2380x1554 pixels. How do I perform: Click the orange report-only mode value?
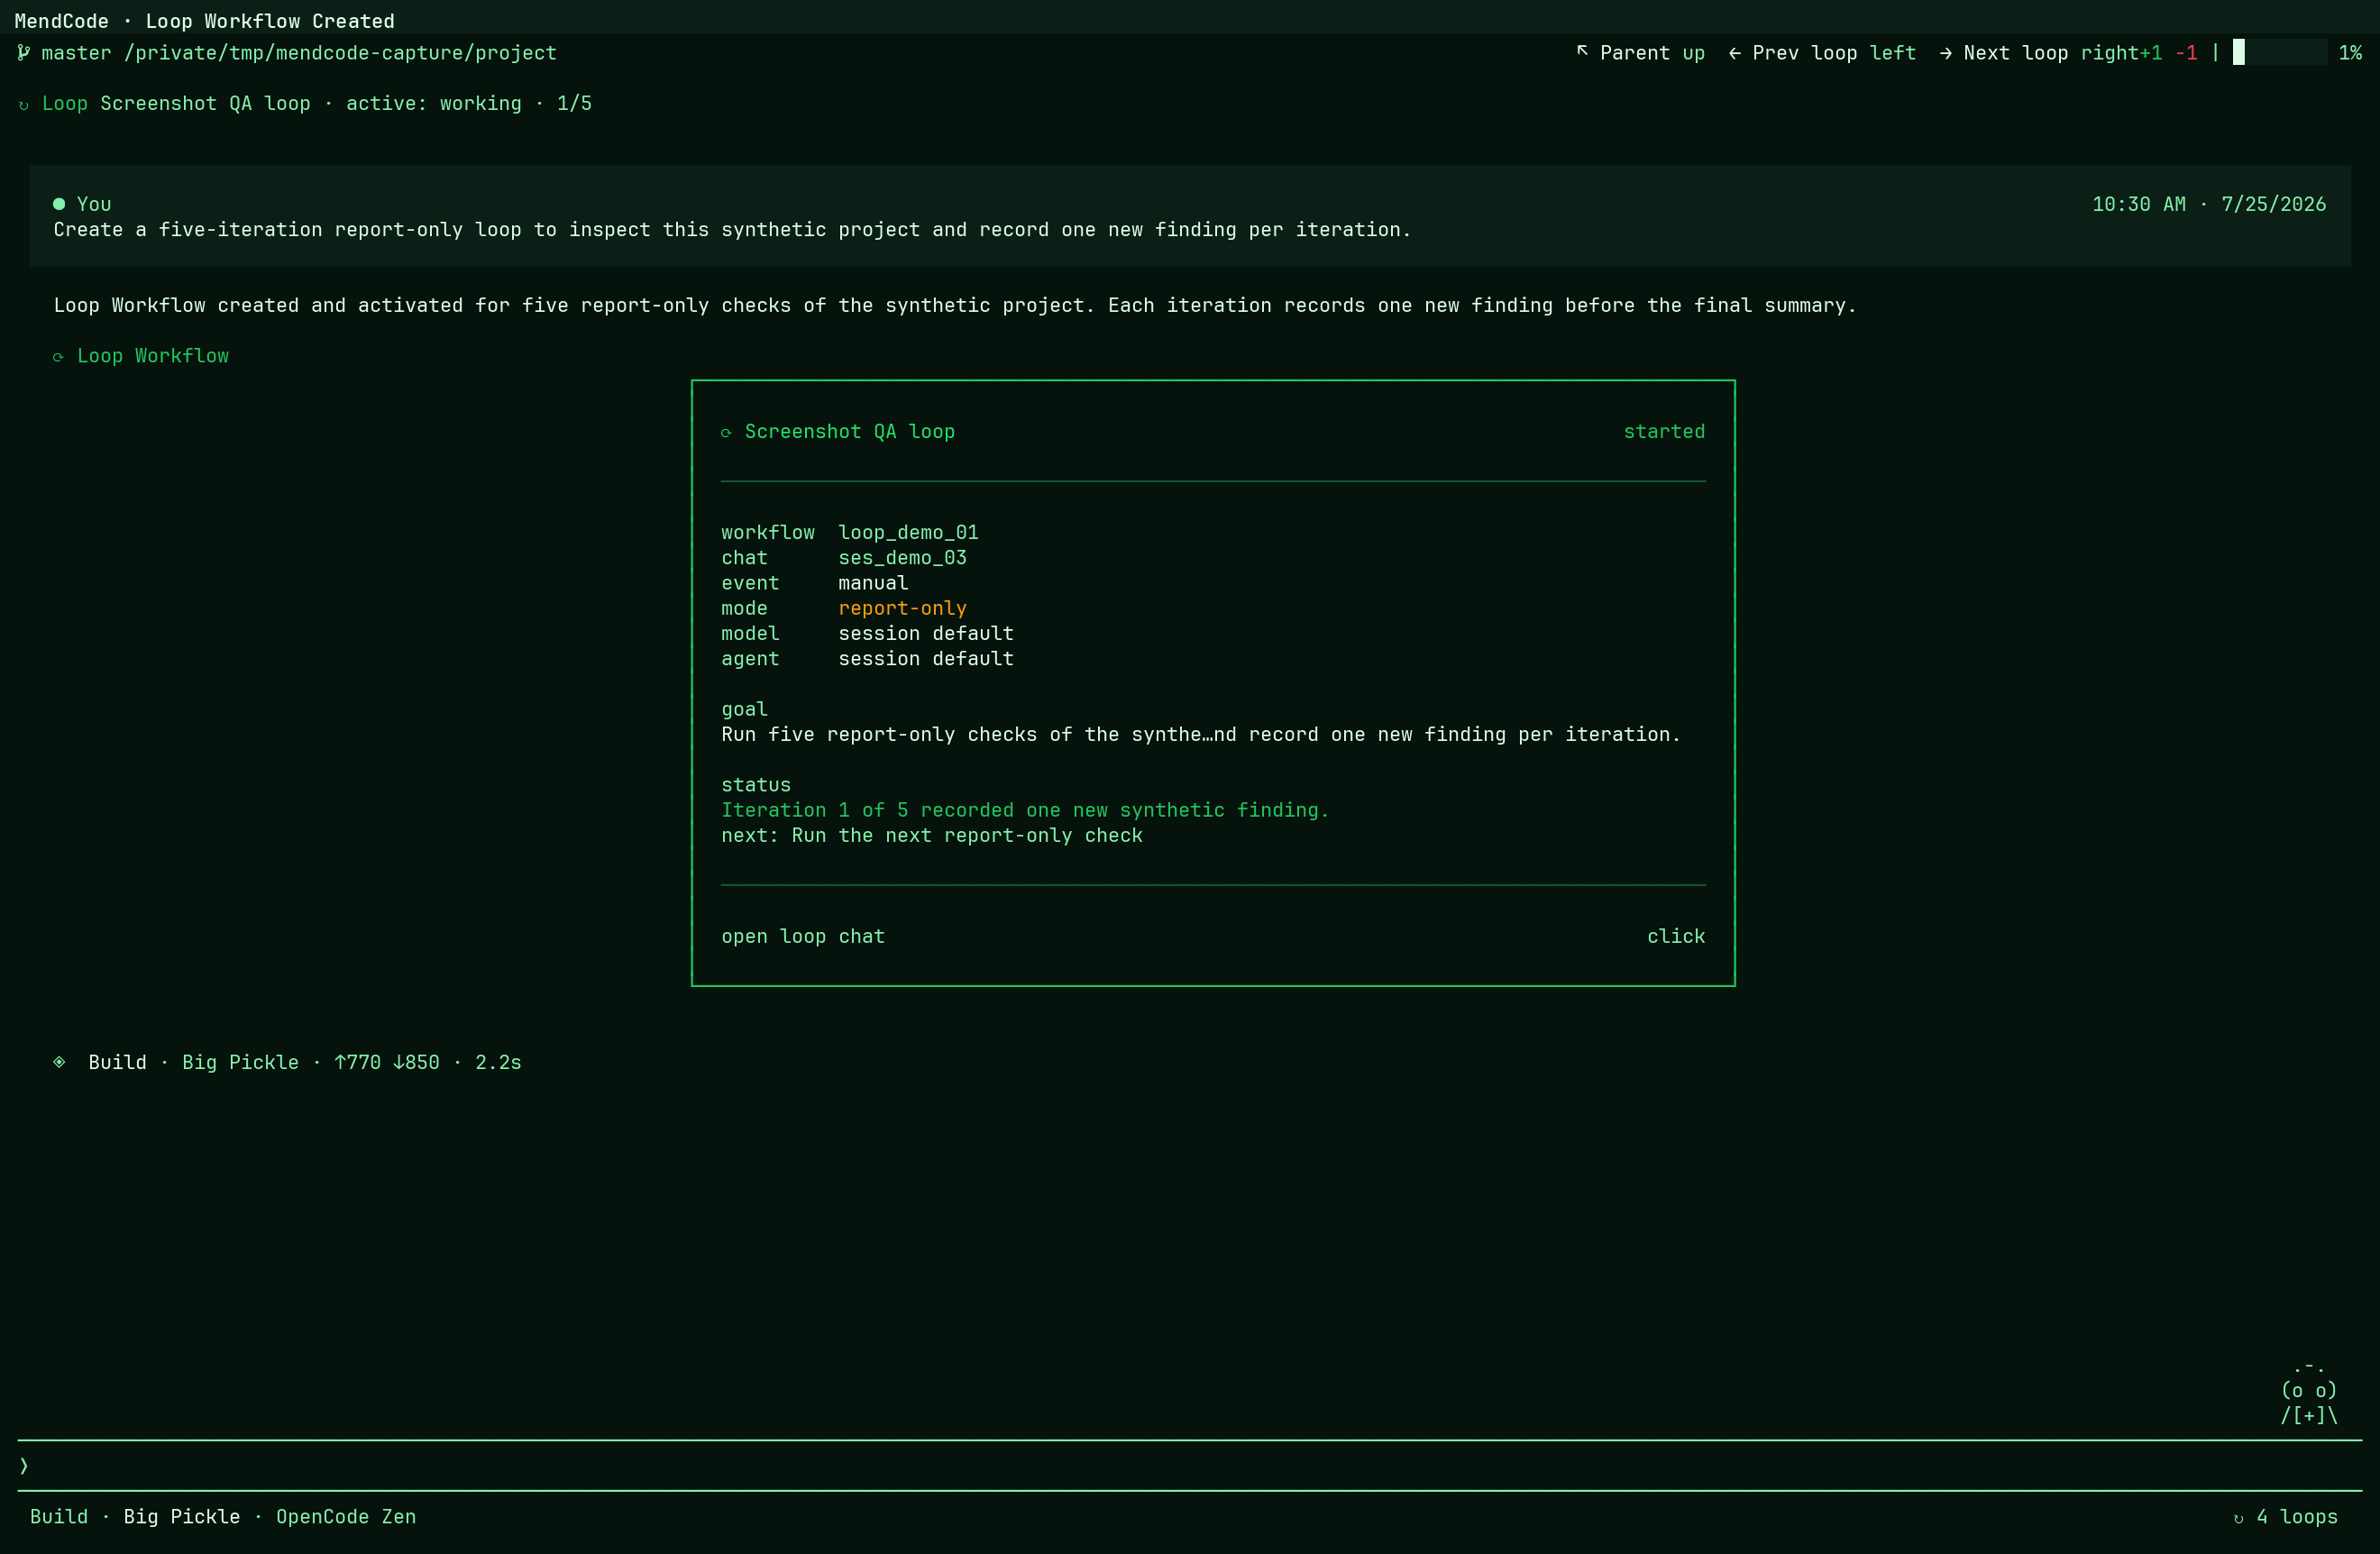902,609
